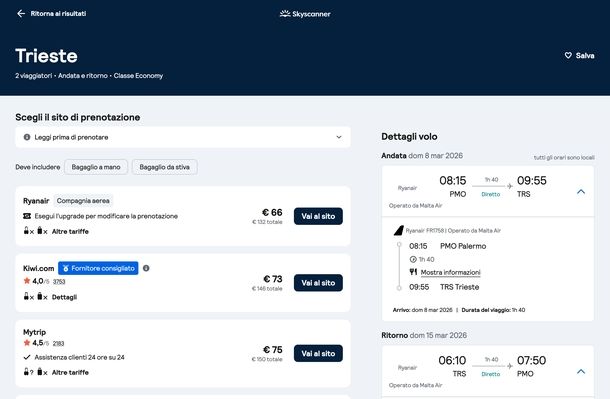
Task: Open 'Altre tariffe' in Mytrip card
Action: coord(70,372)
